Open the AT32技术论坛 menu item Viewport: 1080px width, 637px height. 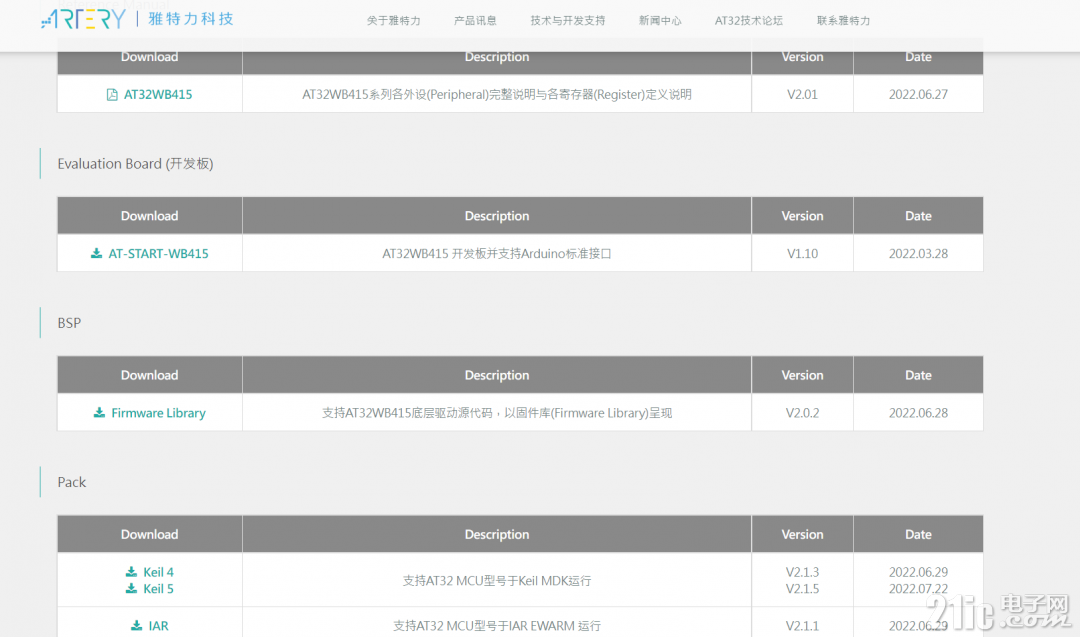pos(749,21)
